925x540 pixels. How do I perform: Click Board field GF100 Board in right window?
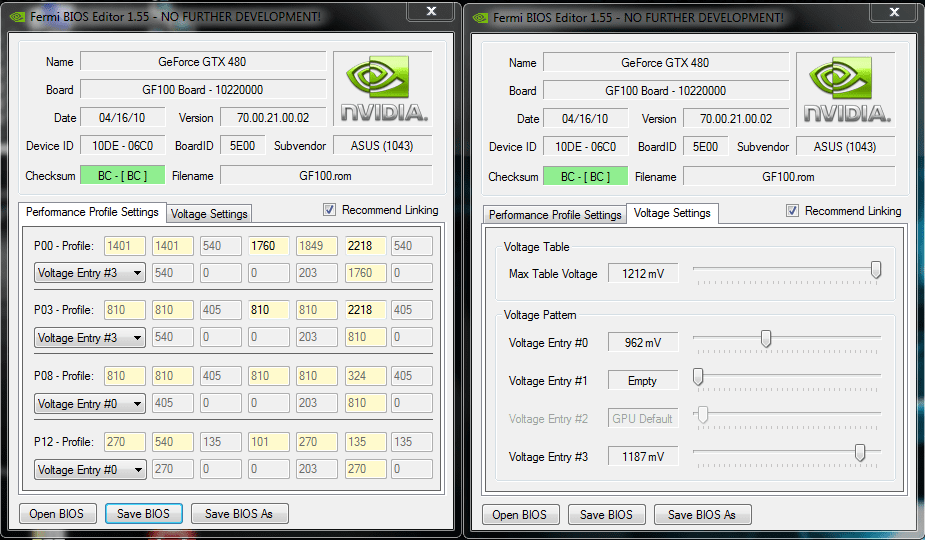coord(666,91)
